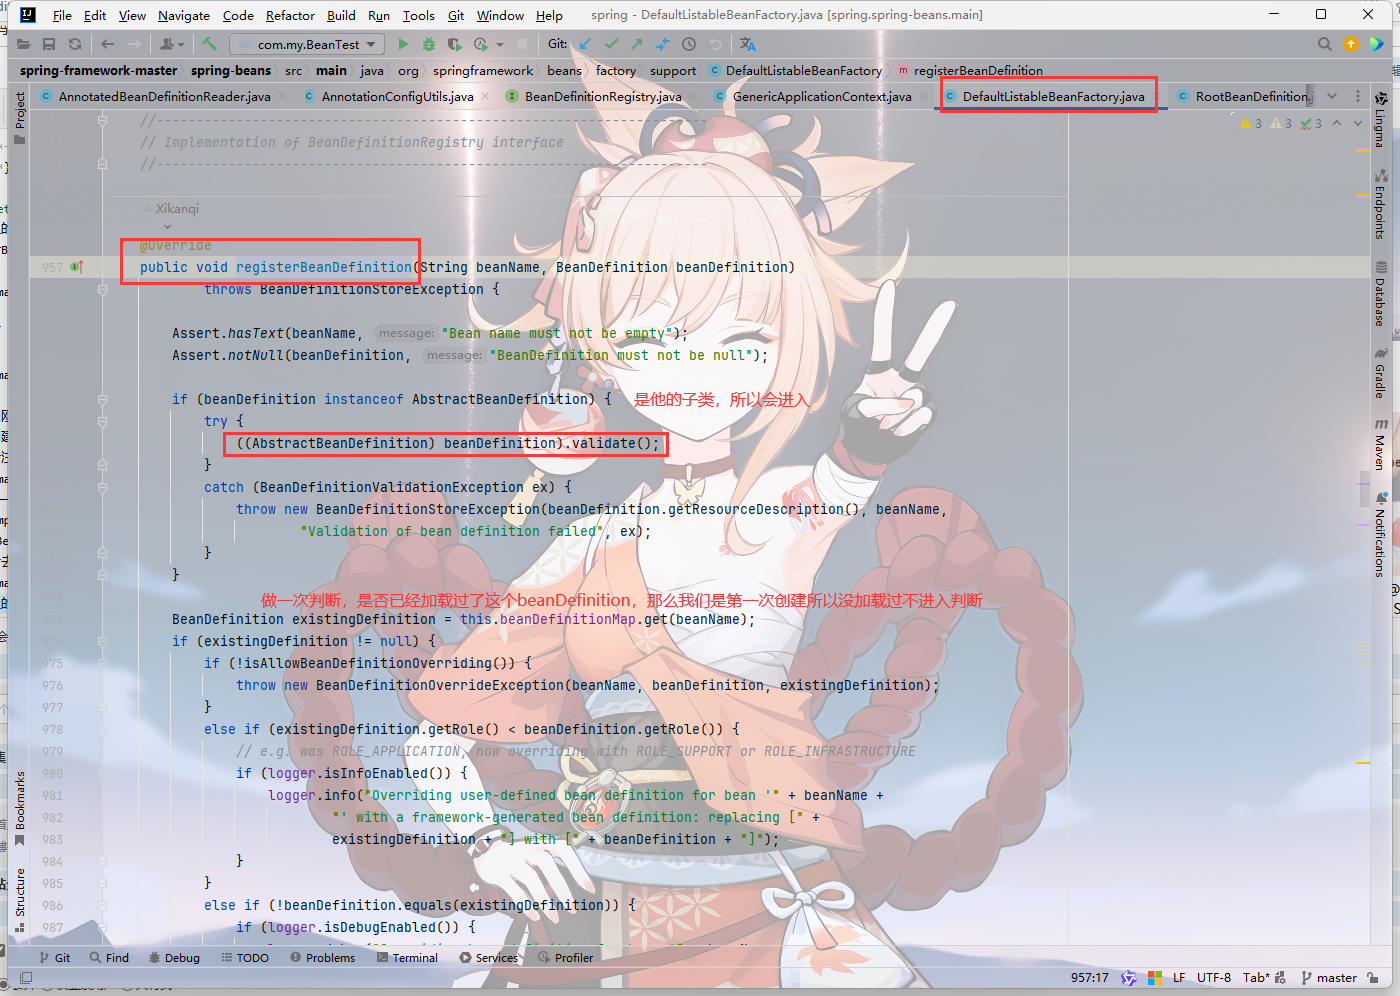Open the Terminal tool window button
1400x996 pixels.
[x=407, y=957]
